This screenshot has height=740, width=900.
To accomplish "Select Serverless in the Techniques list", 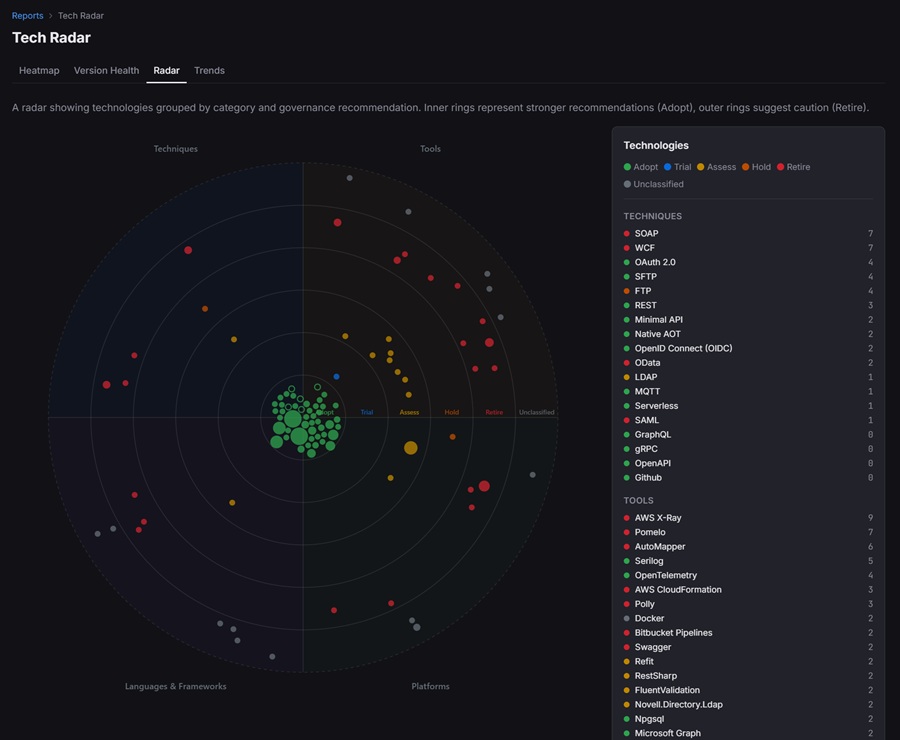I will point(748,406).
